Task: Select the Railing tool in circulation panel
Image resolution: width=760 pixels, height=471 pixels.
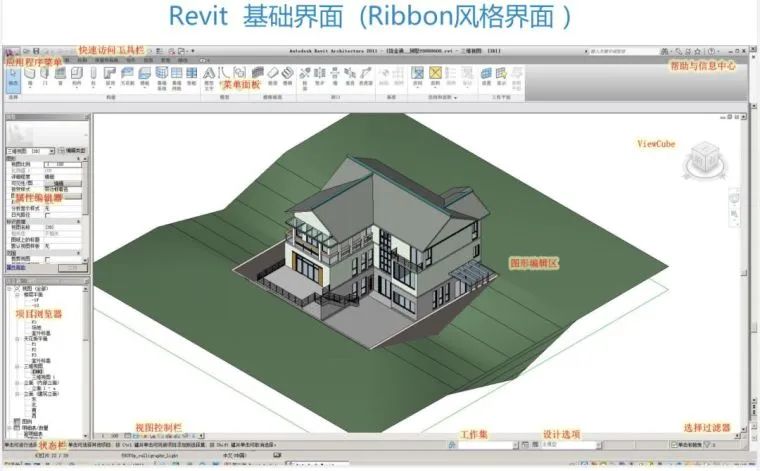Action: pos(258,73)
